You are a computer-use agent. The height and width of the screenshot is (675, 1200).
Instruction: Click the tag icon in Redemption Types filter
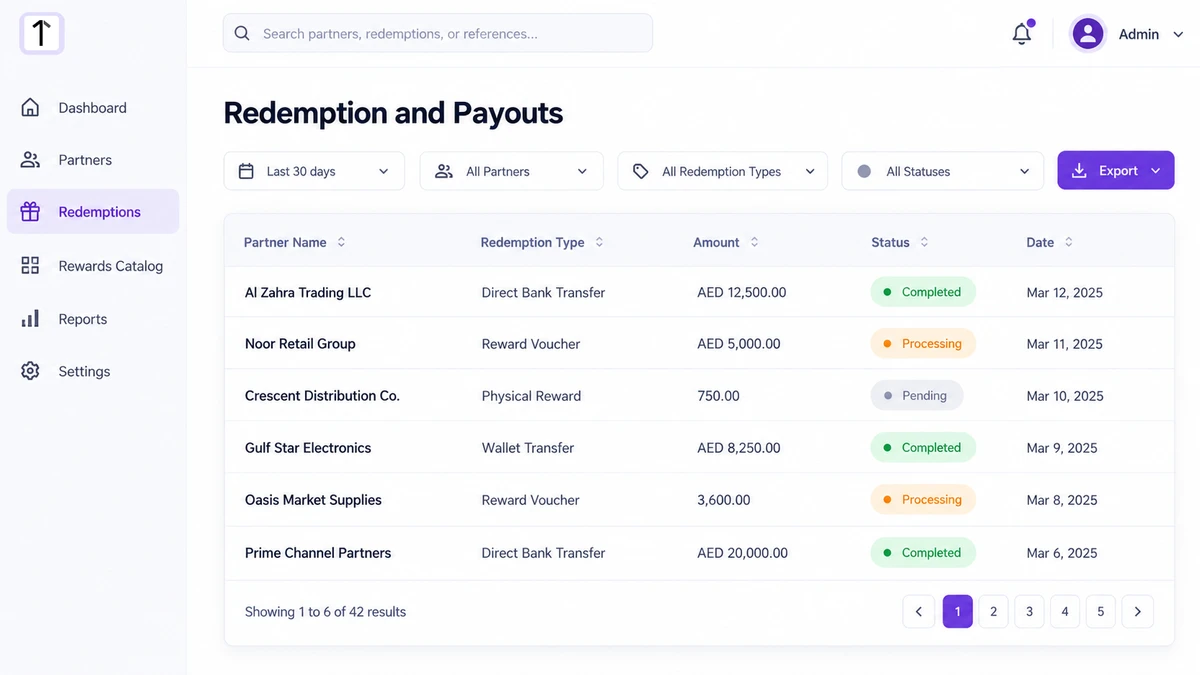[641, 171]
